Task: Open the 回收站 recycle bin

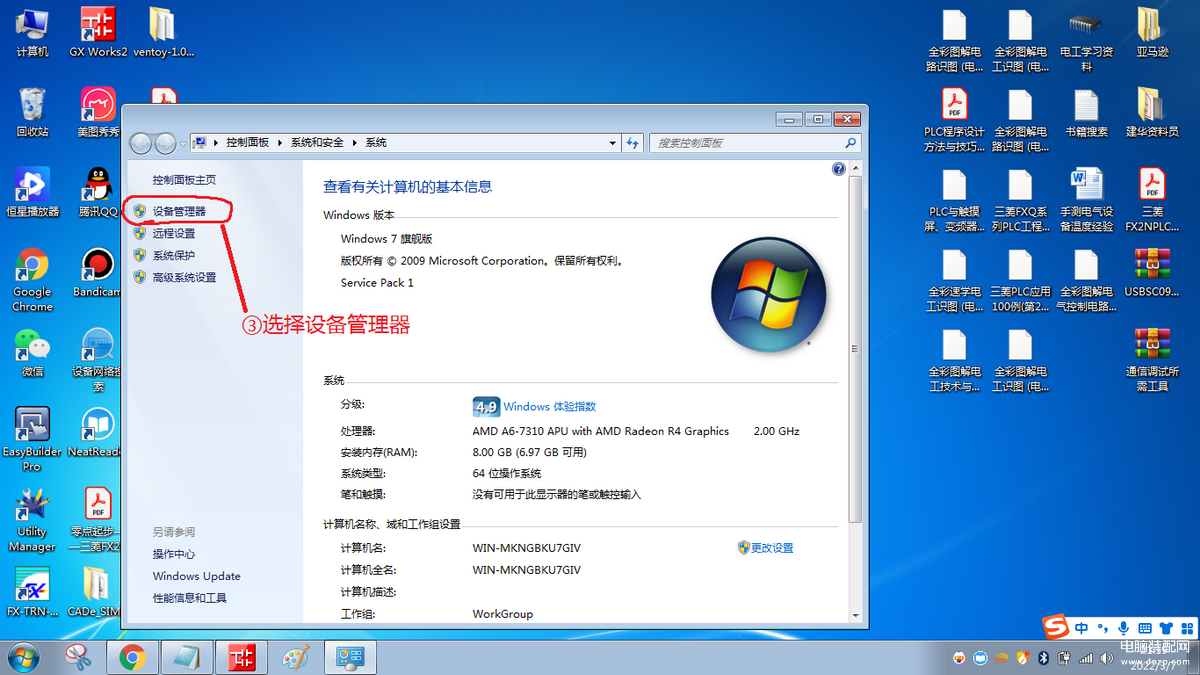Action: click(x=32, y=111)
